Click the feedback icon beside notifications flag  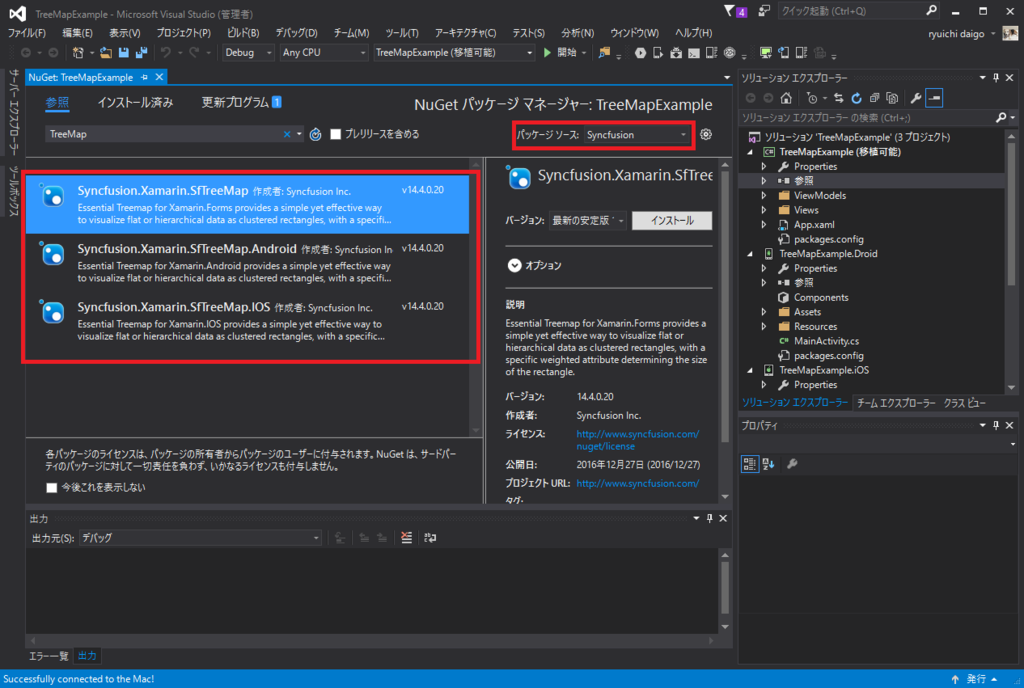[763, 11]
